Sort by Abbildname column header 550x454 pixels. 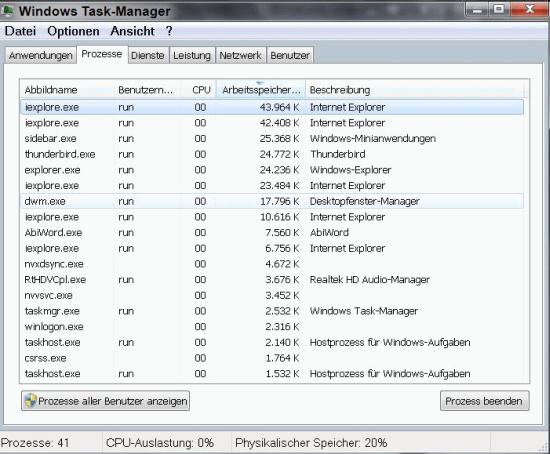tap(67, 90)
